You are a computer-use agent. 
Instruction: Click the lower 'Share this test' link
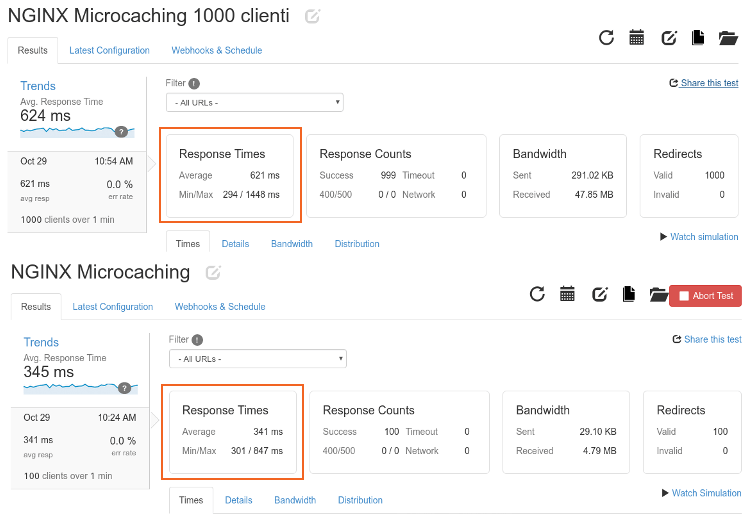point(713,339)
